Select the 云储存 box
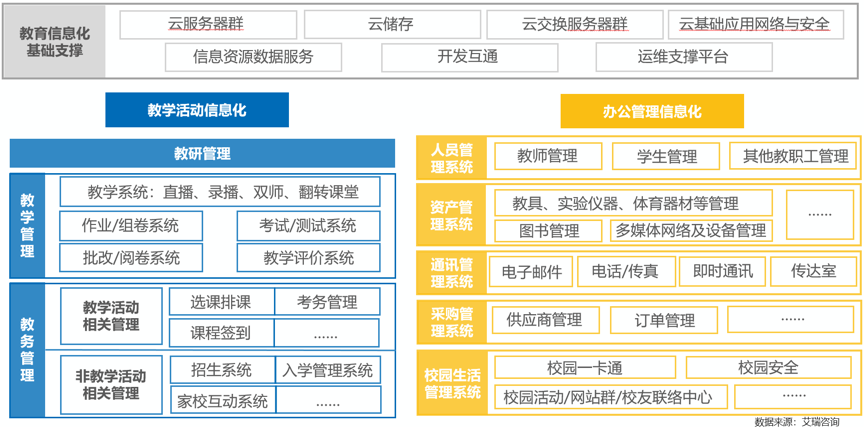The width and height of the screenshot is (864, 427). 391,25
